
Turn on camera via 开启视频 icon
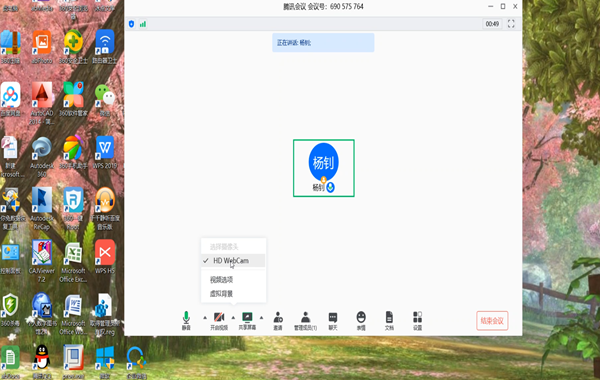(219, 321)
